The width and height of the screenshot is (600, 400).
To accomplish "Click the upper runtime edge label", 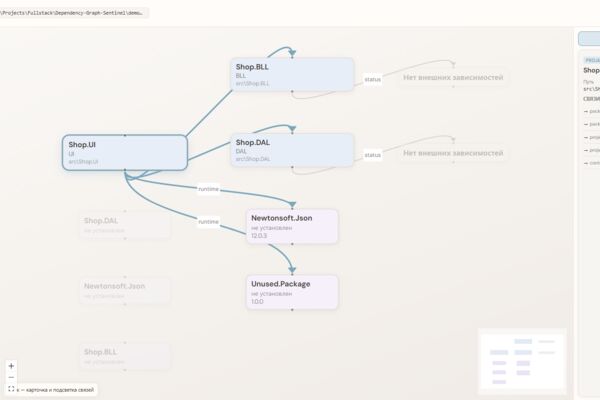I will coord(208,189).
